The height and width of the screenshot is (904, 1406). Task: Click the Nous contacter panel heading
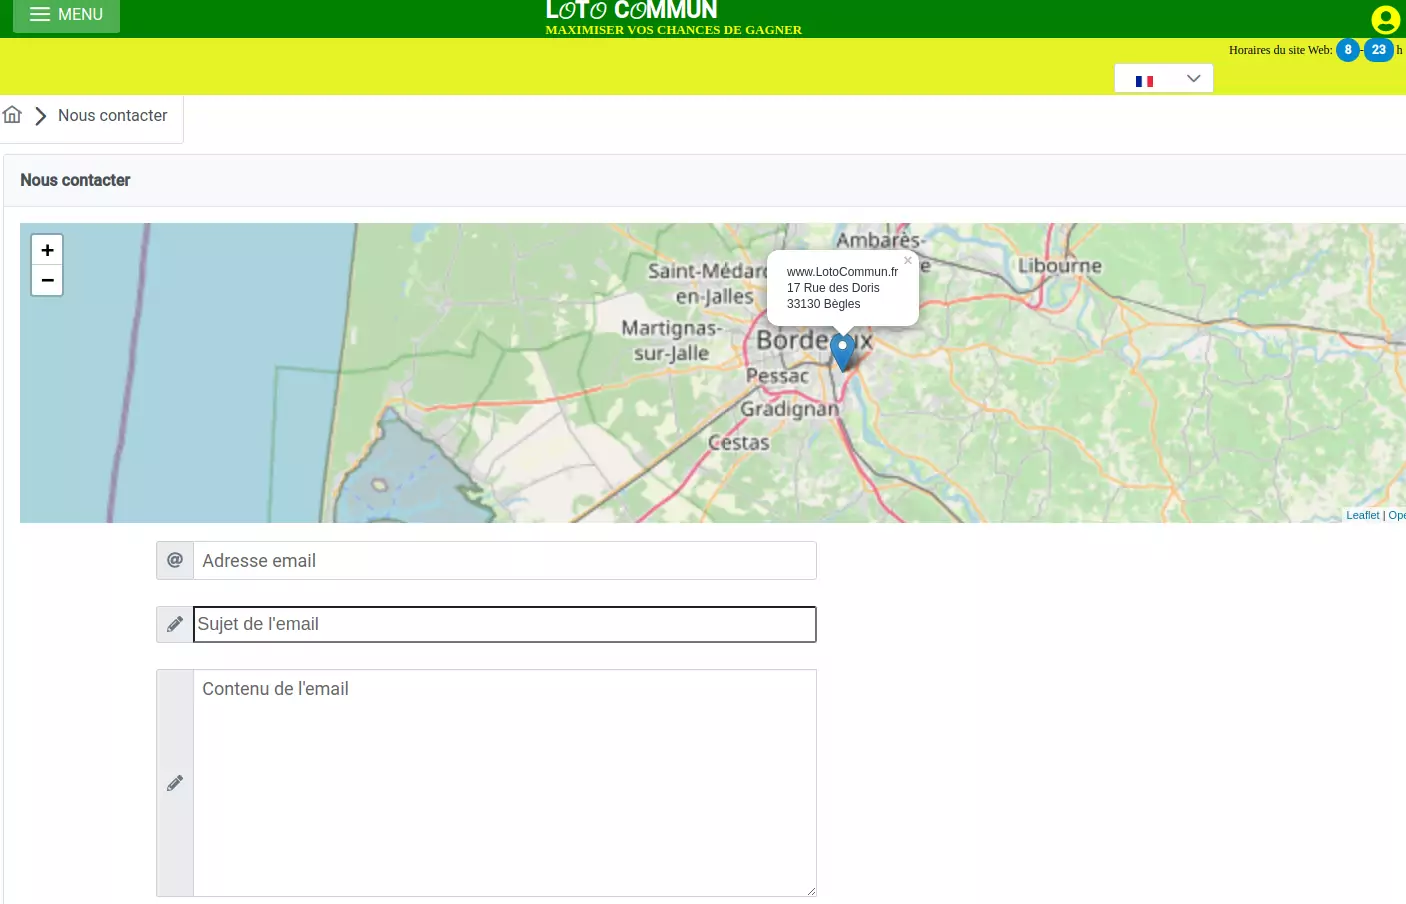pyautogui.click(x=75, y=180)
